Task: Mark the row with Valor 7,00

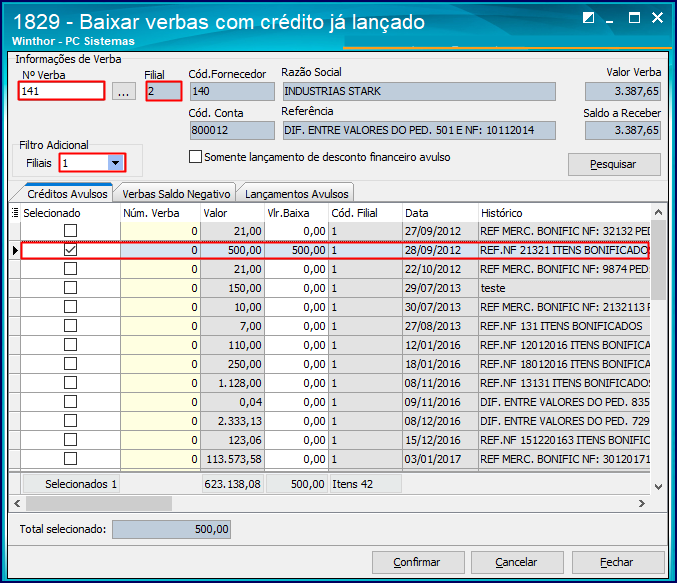Action: pos(70,326)
